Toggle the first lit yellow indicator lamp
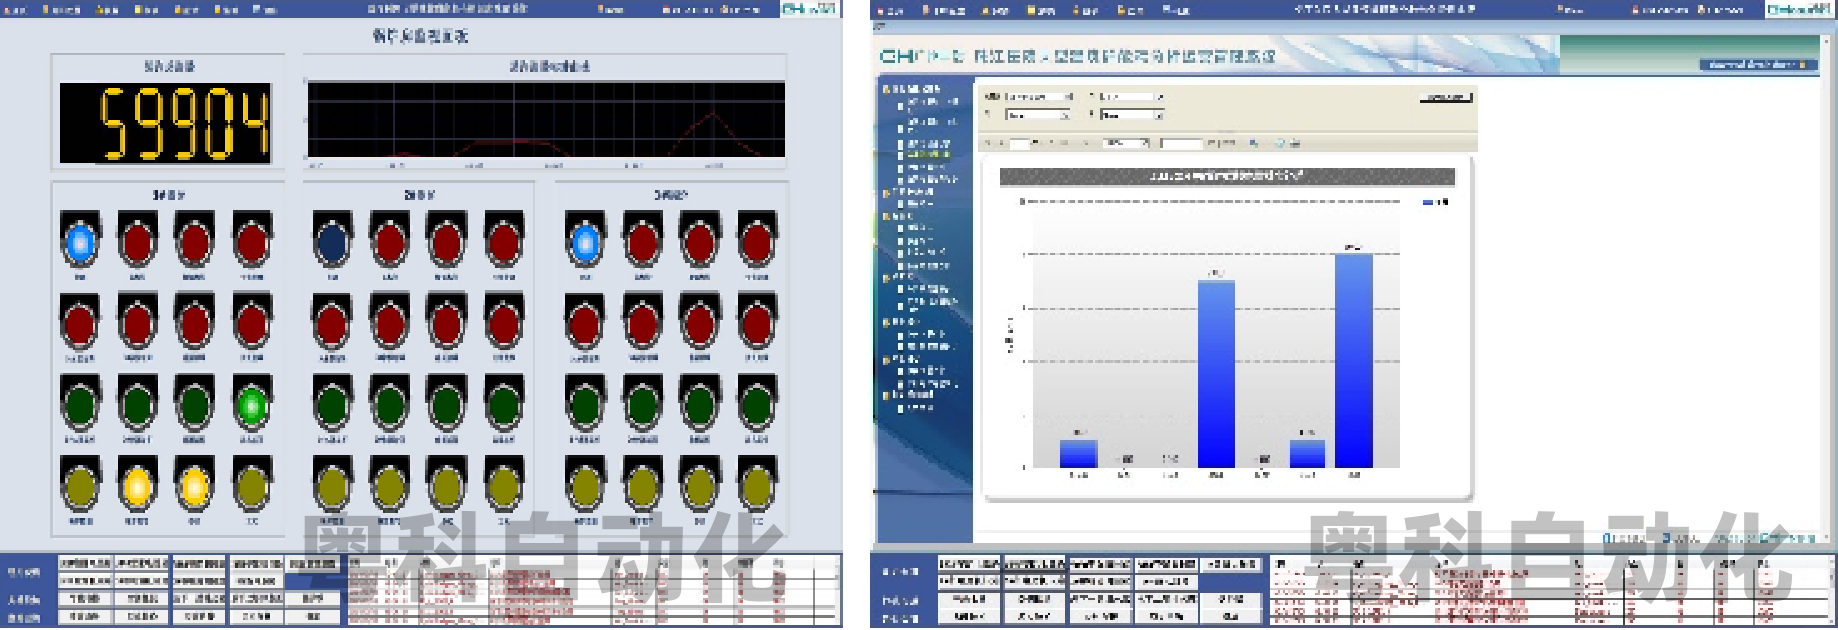 point(137,487)
